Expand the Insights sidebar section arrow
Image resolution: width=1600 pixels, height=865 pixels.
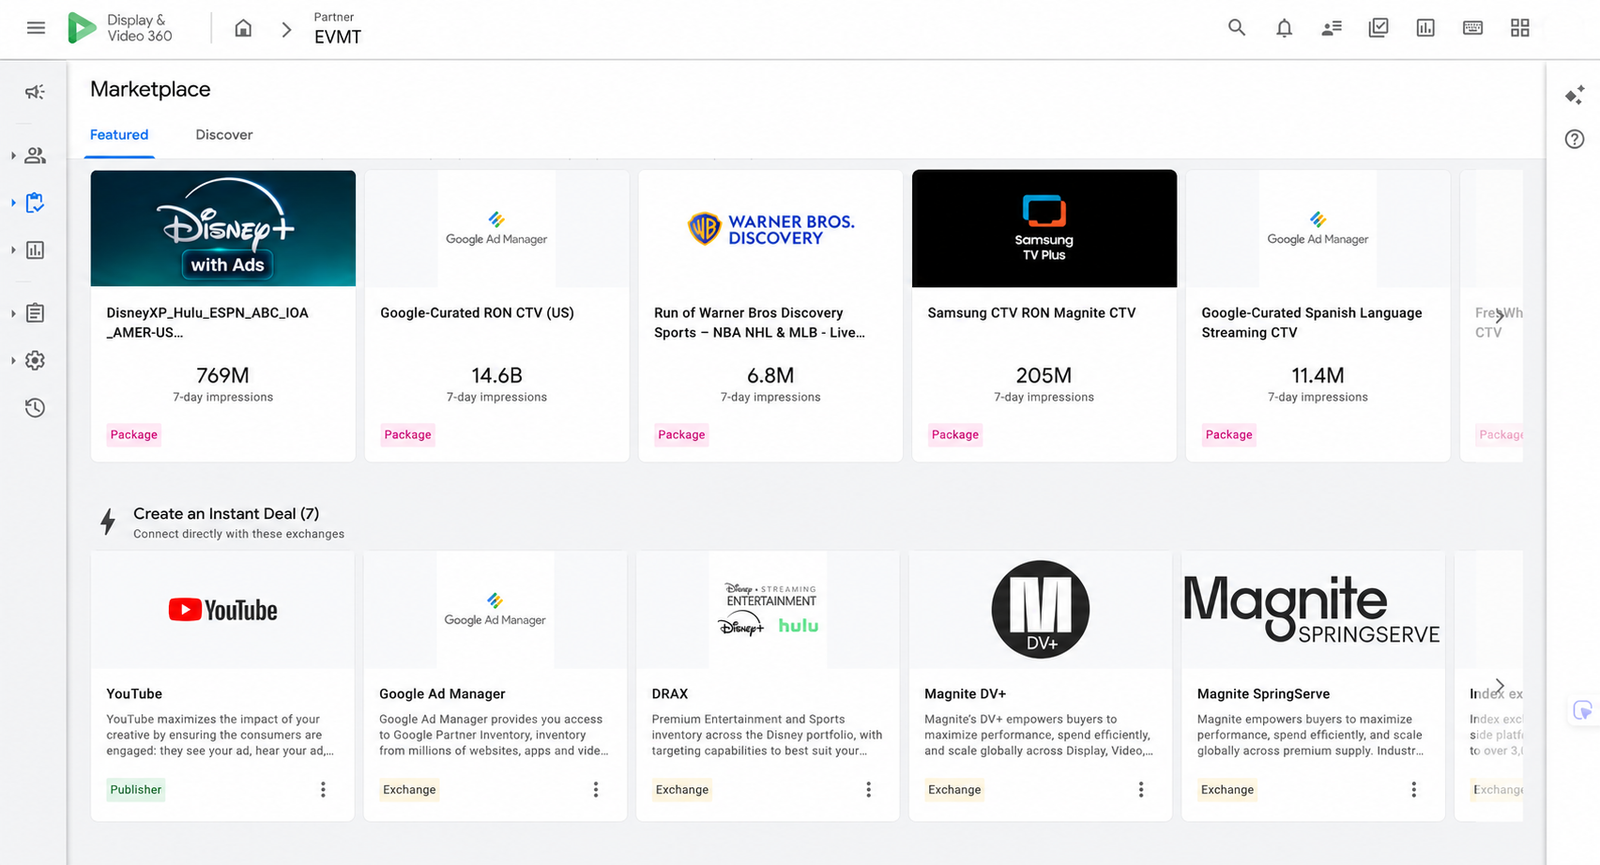coord(13,250)
